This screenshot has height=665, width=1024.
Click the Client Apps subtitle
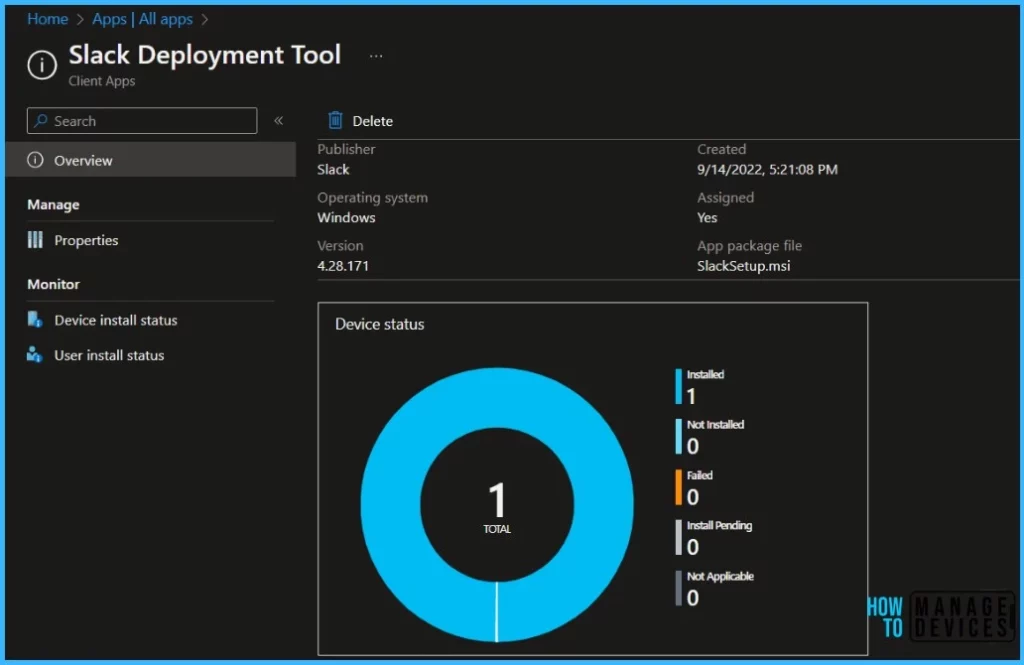coord(102,81)
